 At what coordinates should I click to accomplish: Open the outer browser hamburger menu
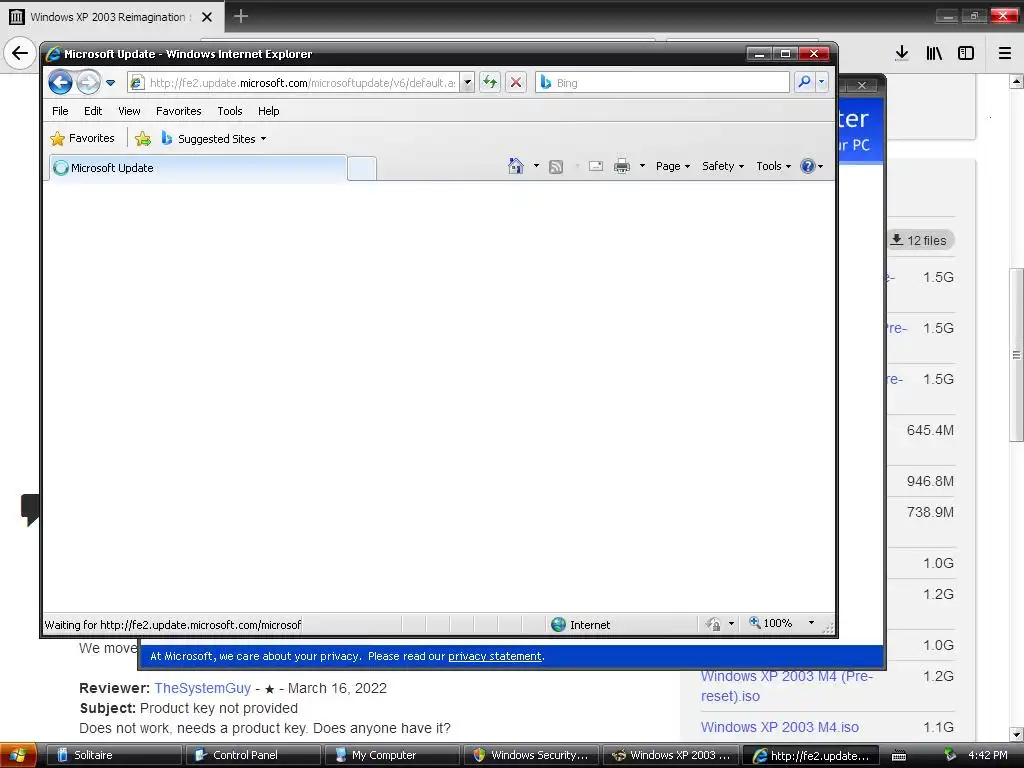coord(1005,53)
